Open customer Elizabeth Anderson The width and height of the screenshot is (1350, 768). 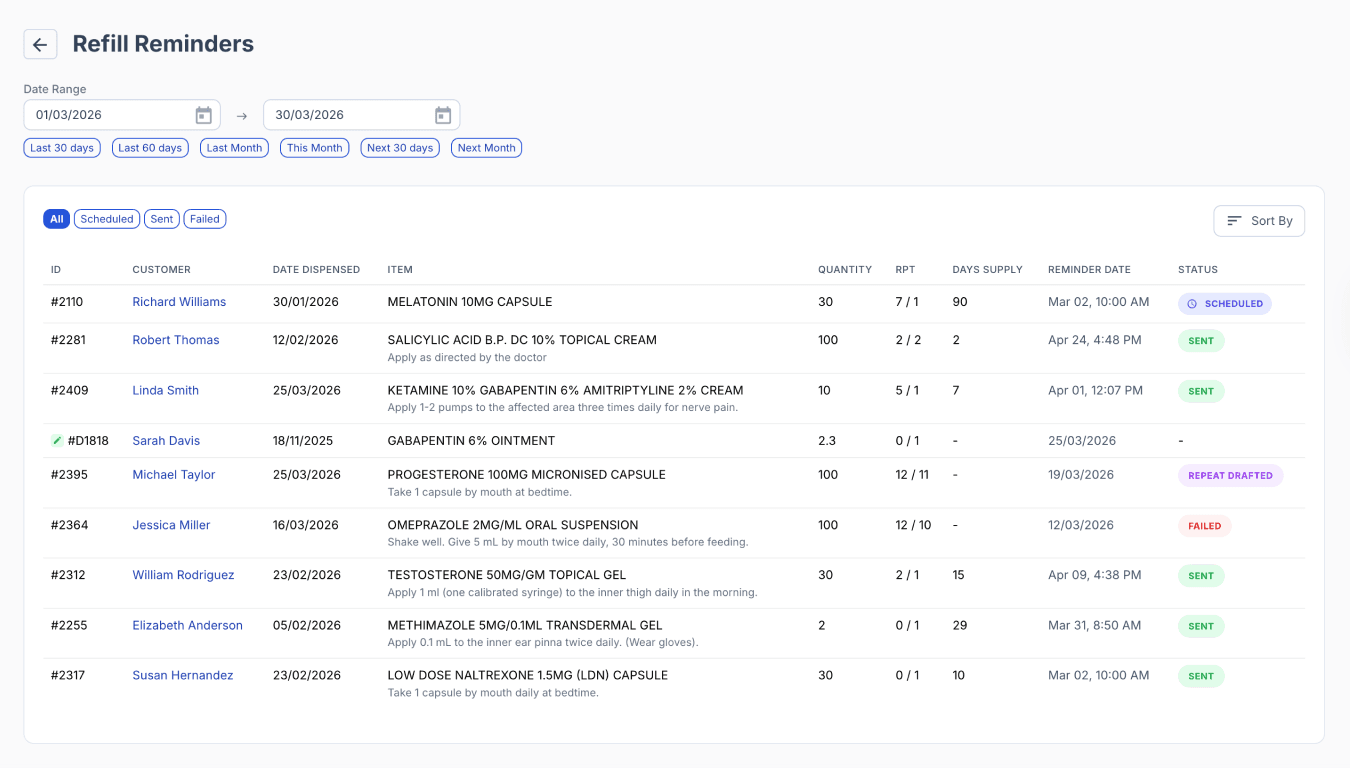[188, 626]
